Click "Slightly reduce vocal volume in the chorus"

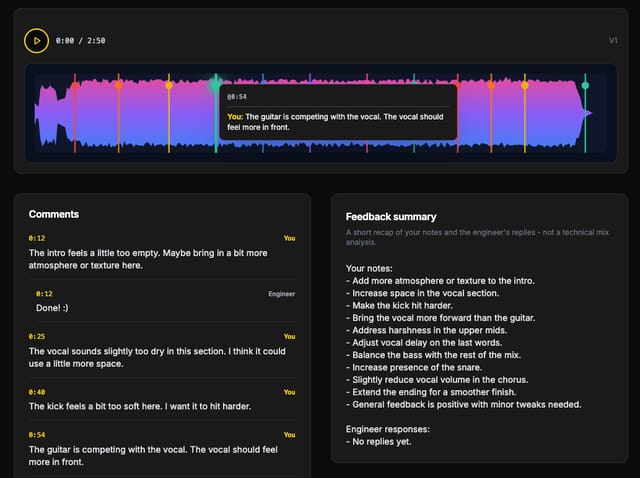coord(437,380)
